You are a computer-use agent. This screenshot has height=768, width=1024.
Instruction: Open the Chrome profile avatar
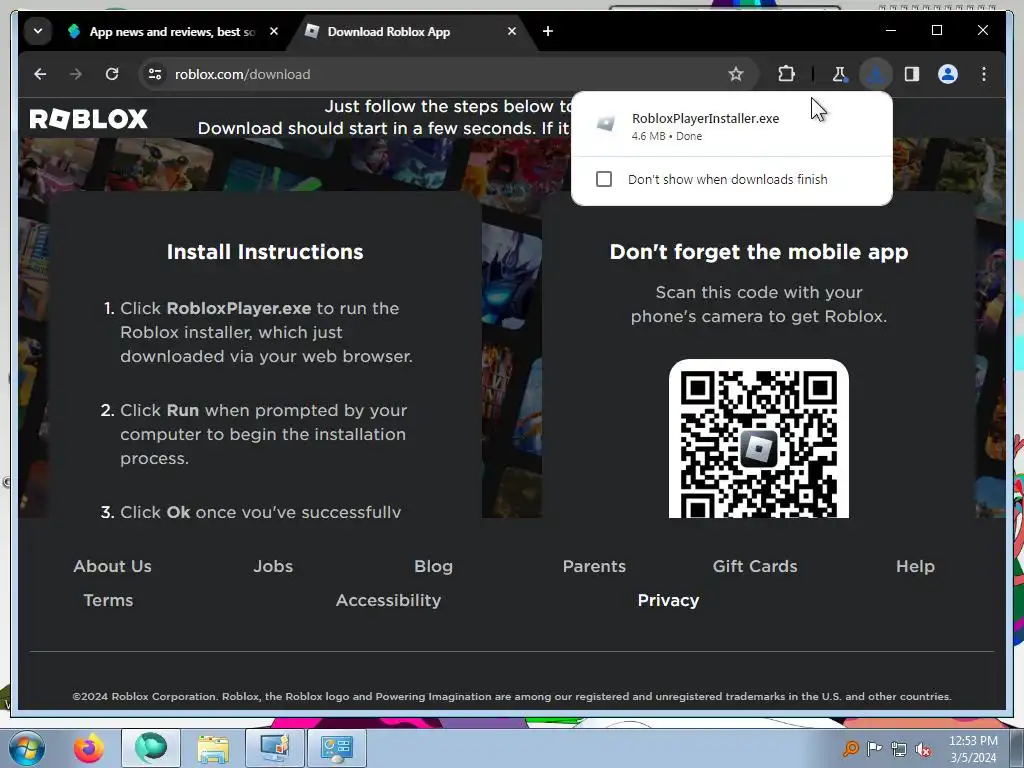coord(948,74)
